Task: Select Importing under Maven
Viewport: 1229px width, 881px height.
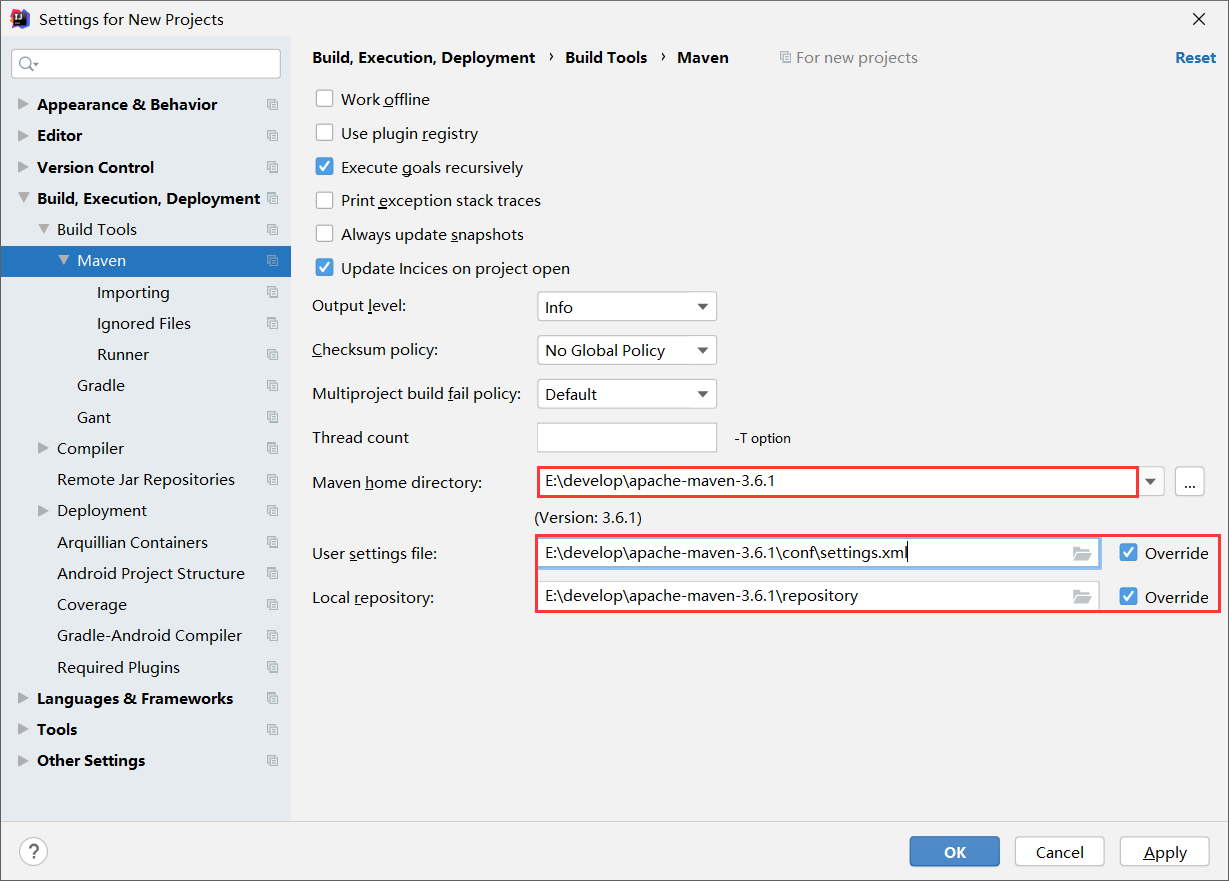Action: click(x=133, y=293)
